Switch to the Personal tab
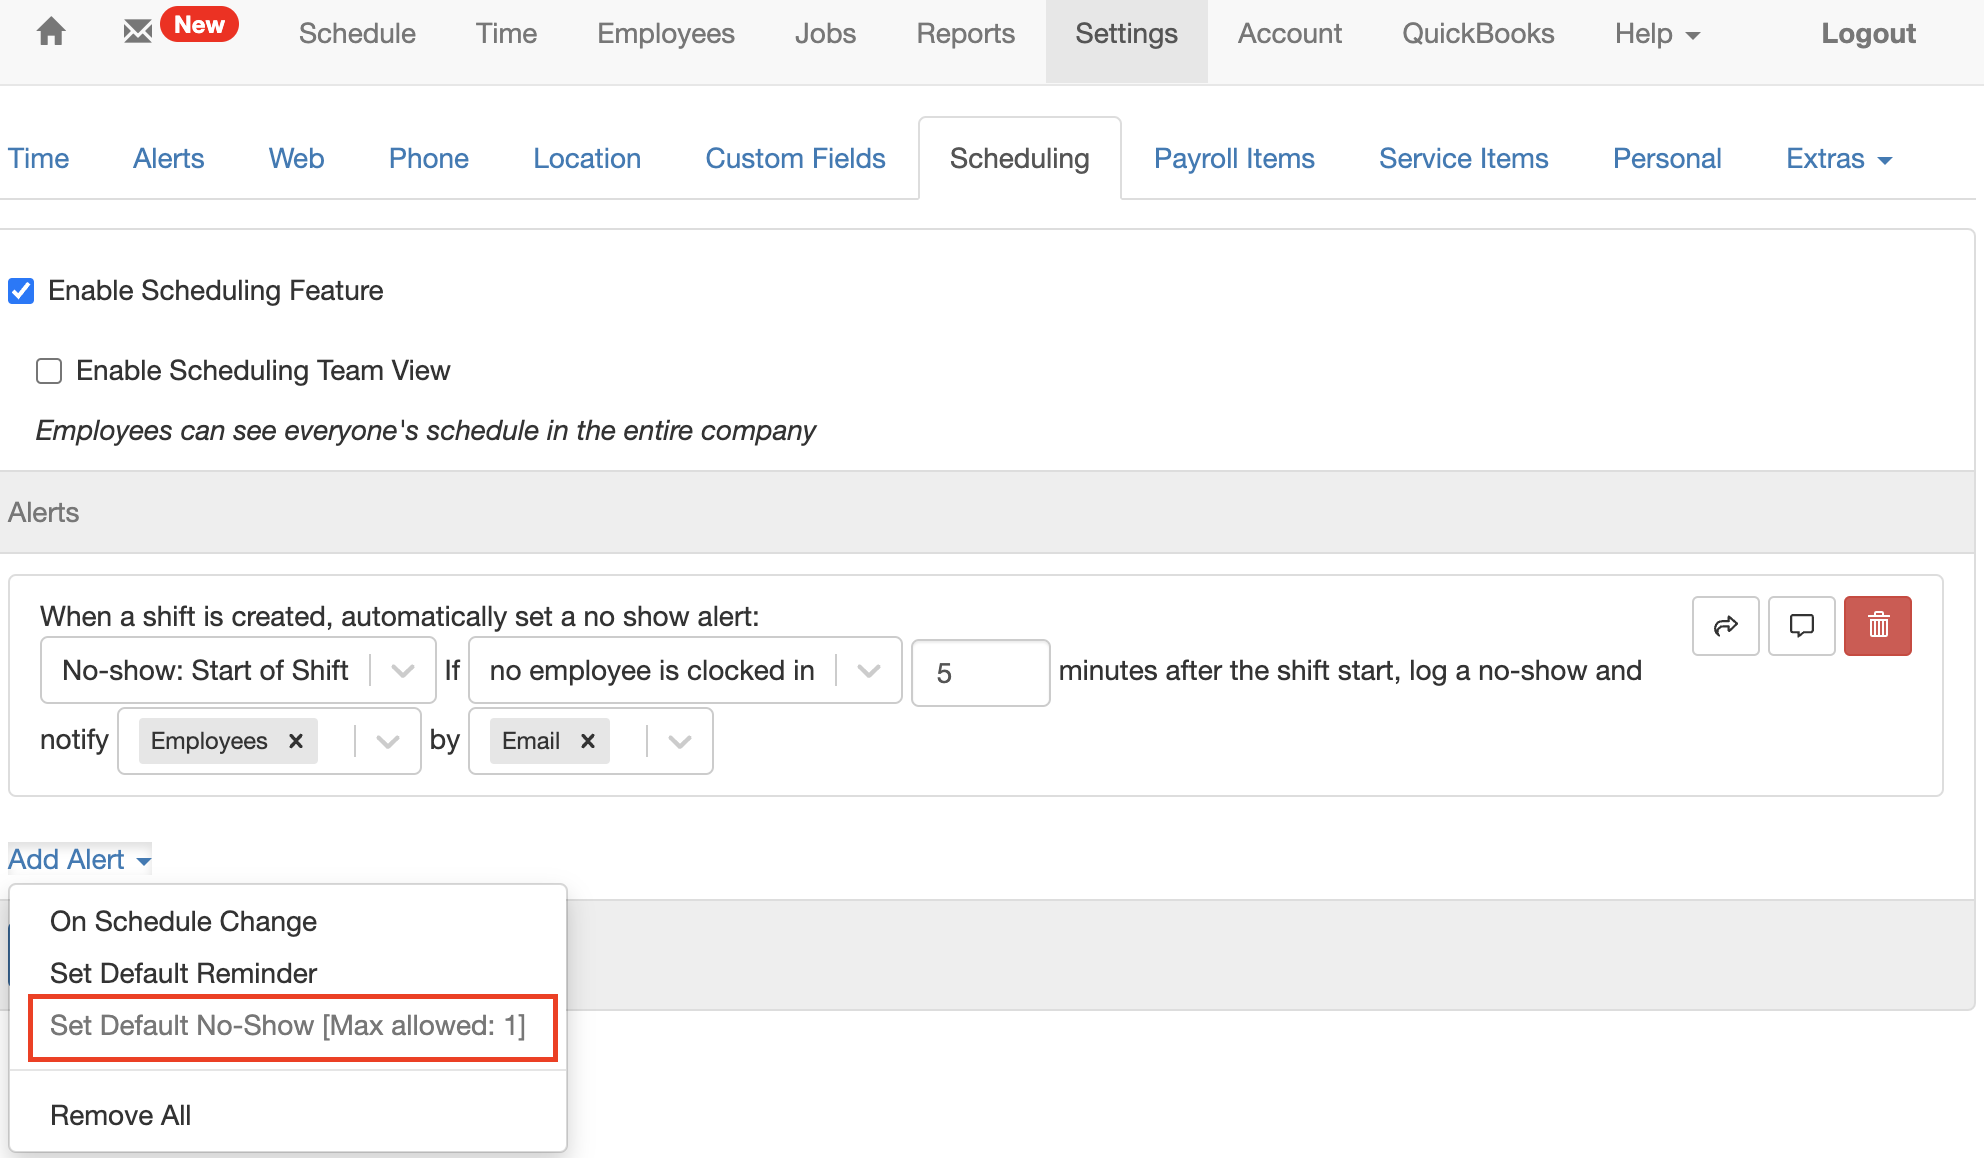 click(x=1667, y=159)
